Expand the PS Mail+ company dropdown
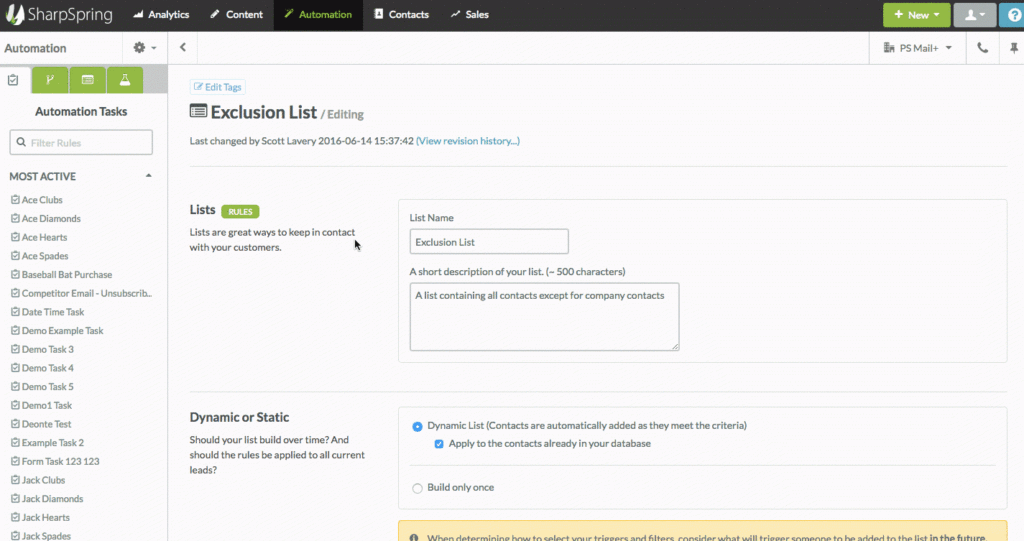Image resolution: width=1024 pixels, height=541 pixels. [x=918, y=47]
